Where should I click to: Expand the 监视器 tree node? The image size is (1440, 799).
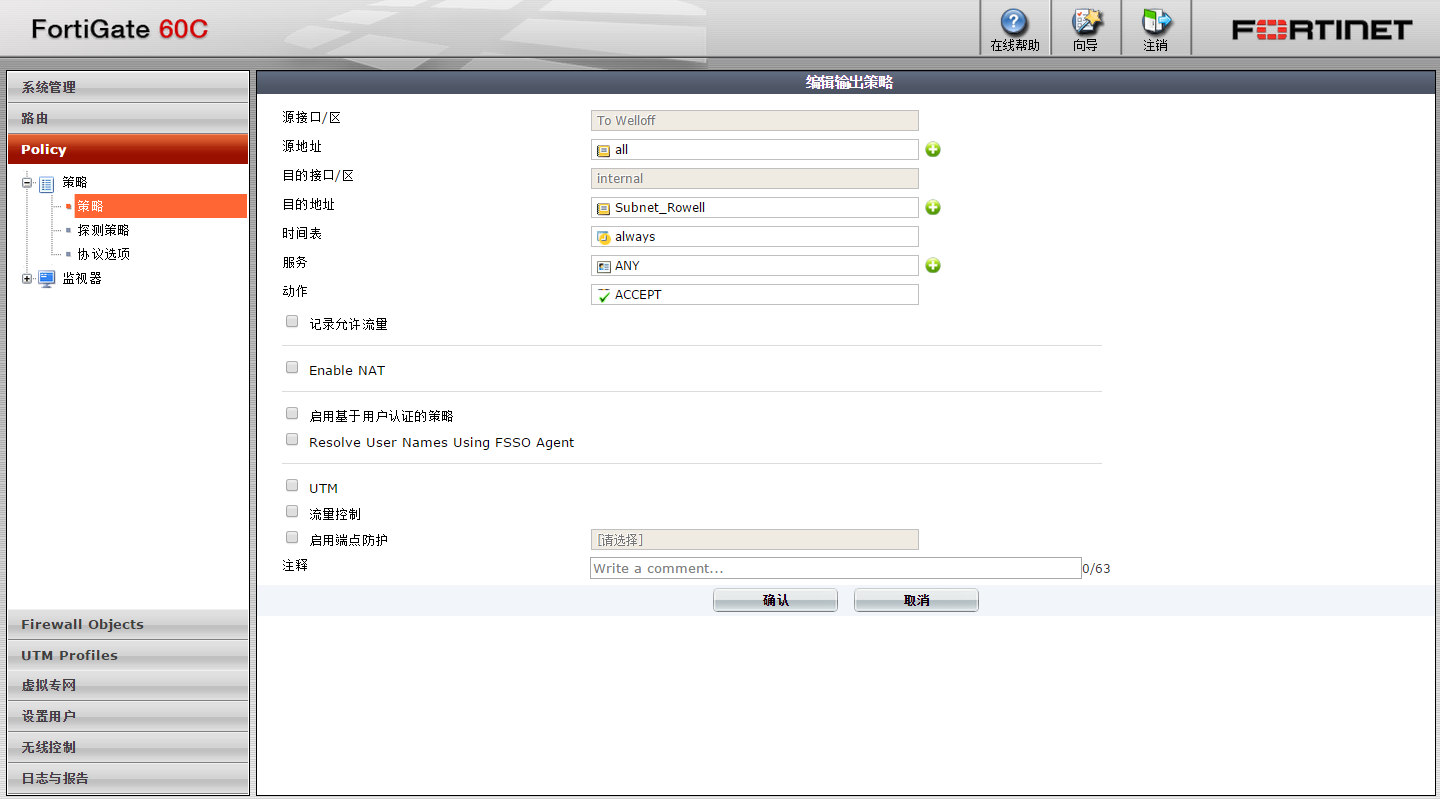point(27,279)
